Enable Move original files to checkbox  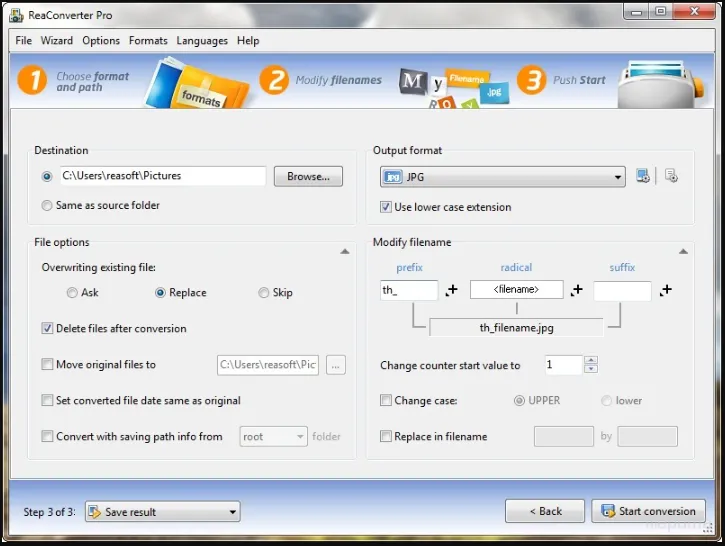click(x=47, y=364)
